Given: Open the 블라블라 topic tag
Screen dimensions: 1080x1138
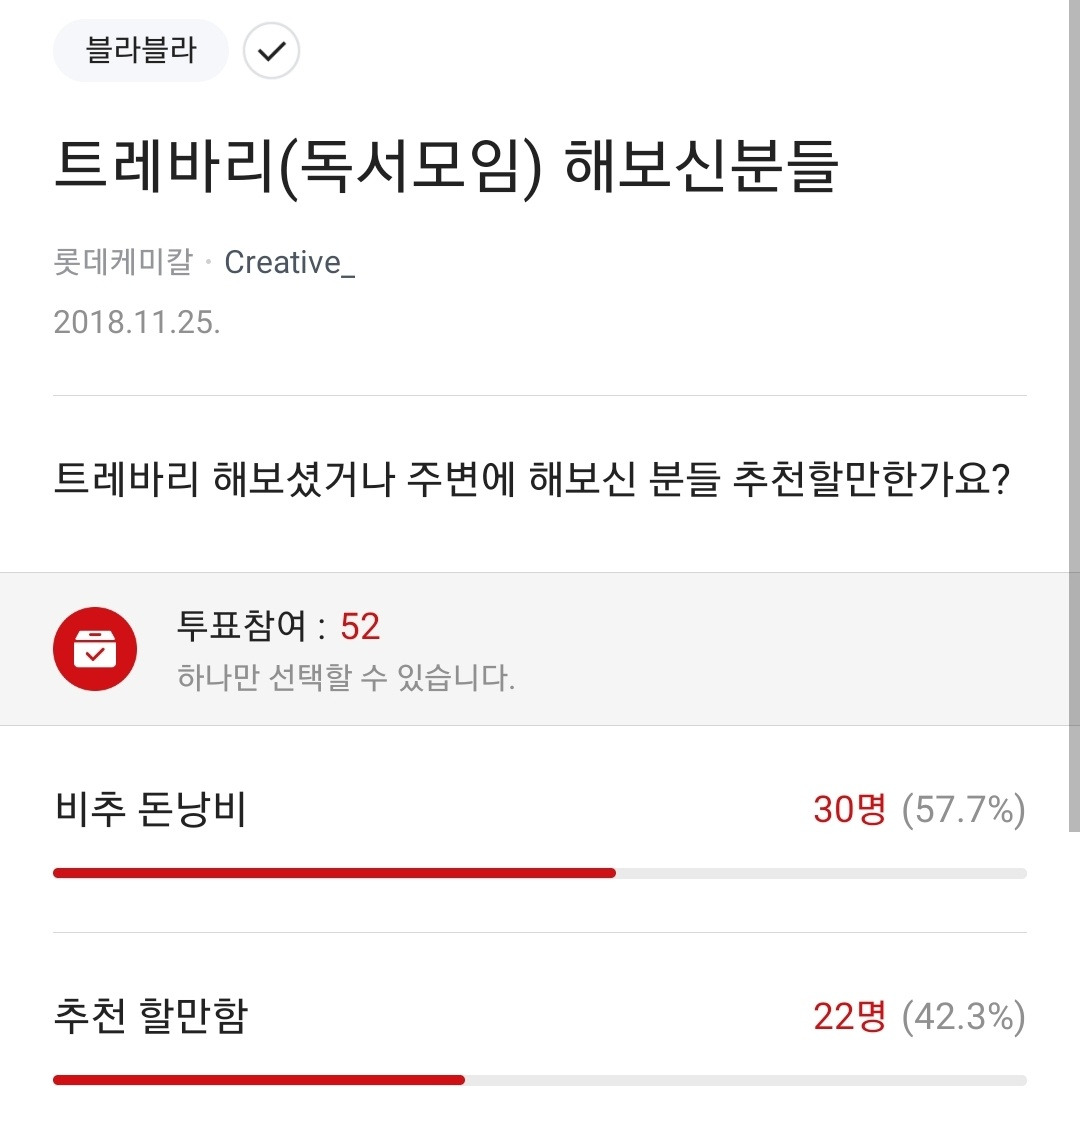Looking at the screenshot, I should click(141, 51).
